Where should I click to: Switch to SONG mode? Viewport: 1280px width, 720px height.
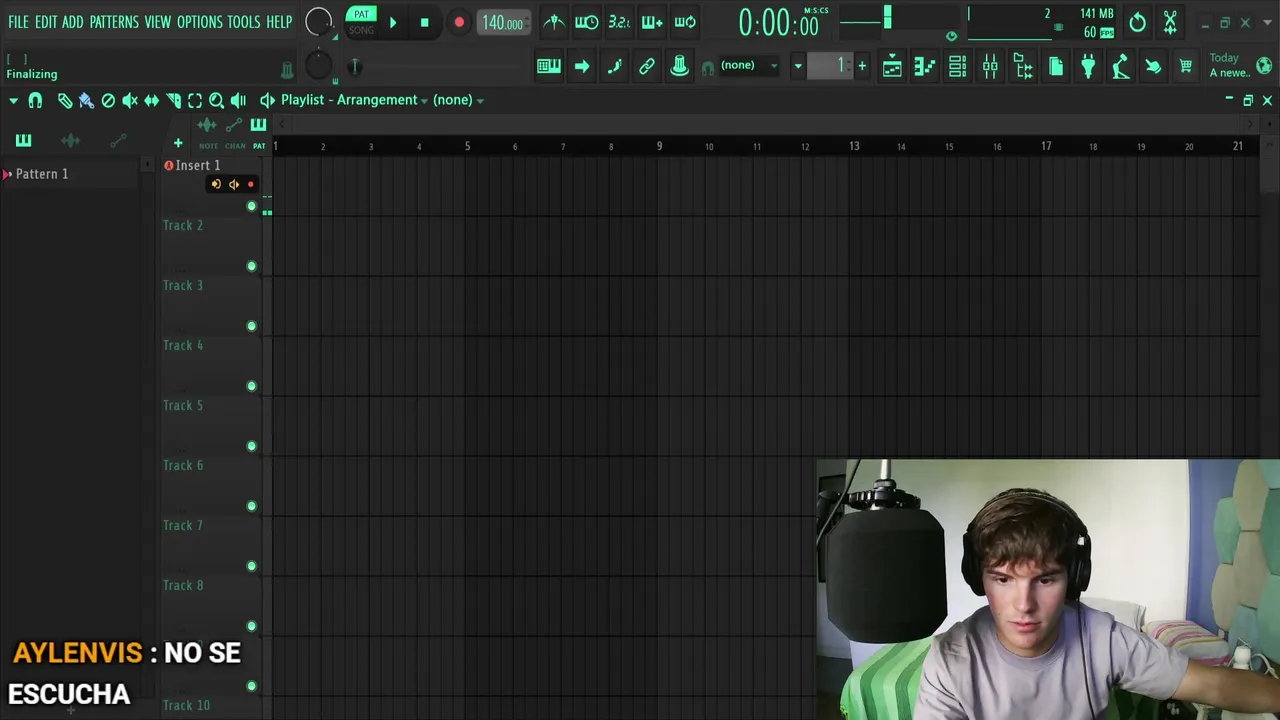pyautogui.click(x=361, y=30)
